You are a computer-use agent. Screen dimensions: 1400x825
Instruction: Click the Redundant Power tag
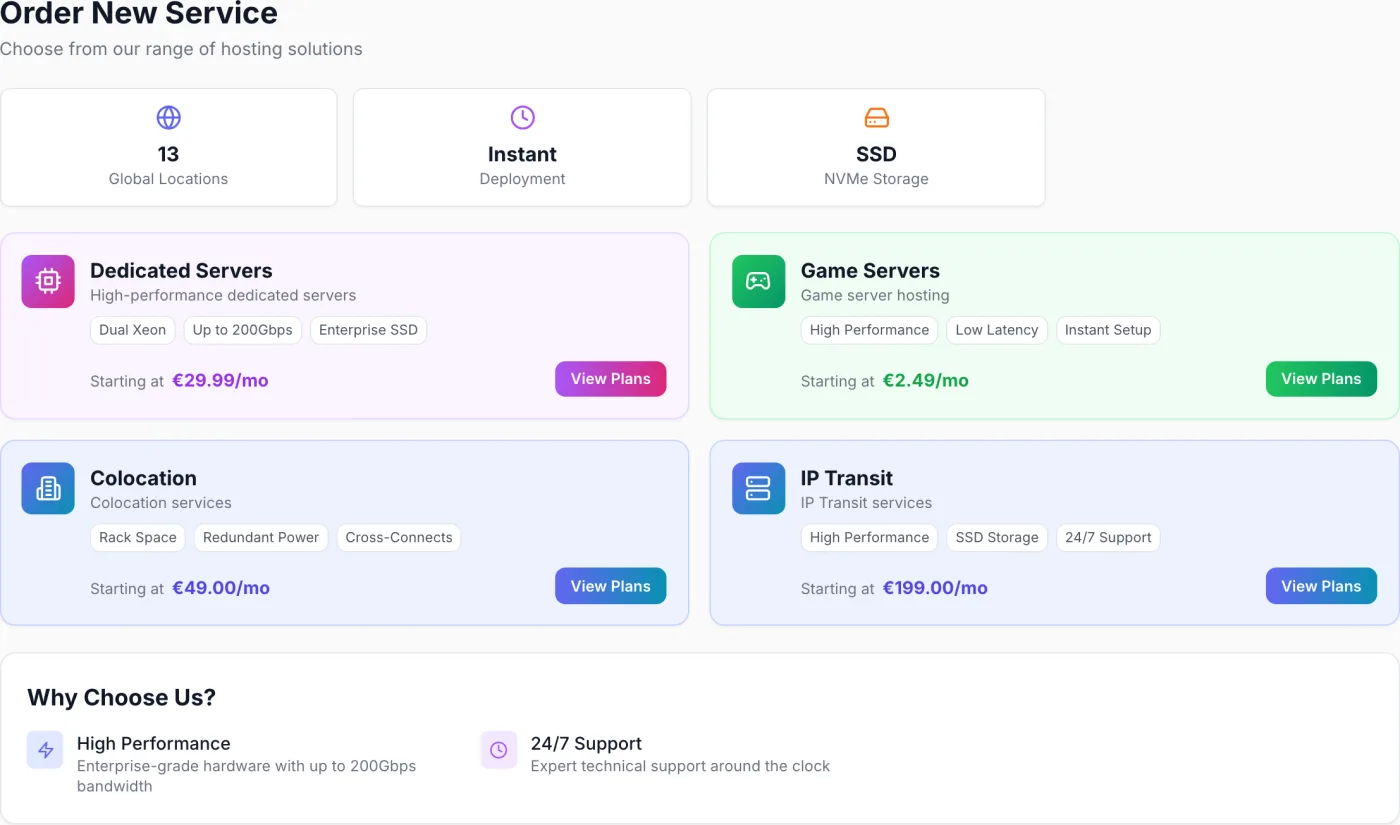click(x=261, y=537)
